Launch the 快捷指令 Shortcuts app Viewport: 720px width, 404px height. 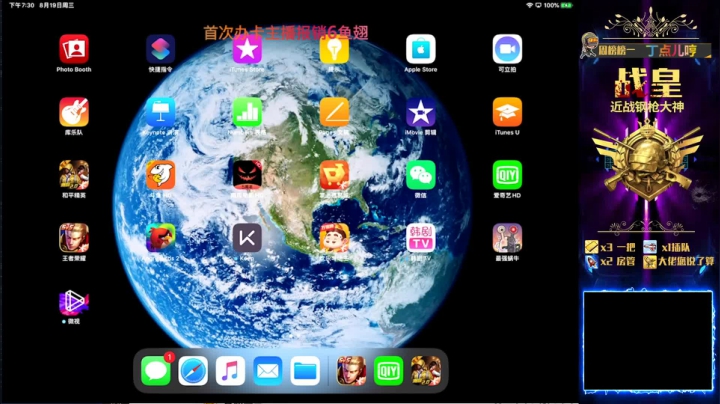pos(160,49)
